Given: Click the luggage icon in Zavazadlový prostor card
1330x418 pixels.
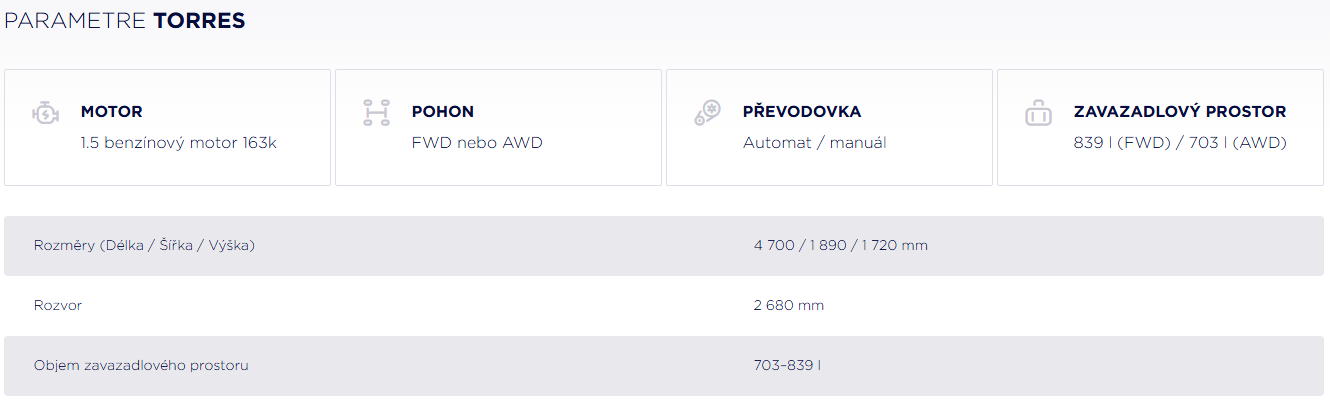Looking at the screenshot, I should tap(1038, 113).
